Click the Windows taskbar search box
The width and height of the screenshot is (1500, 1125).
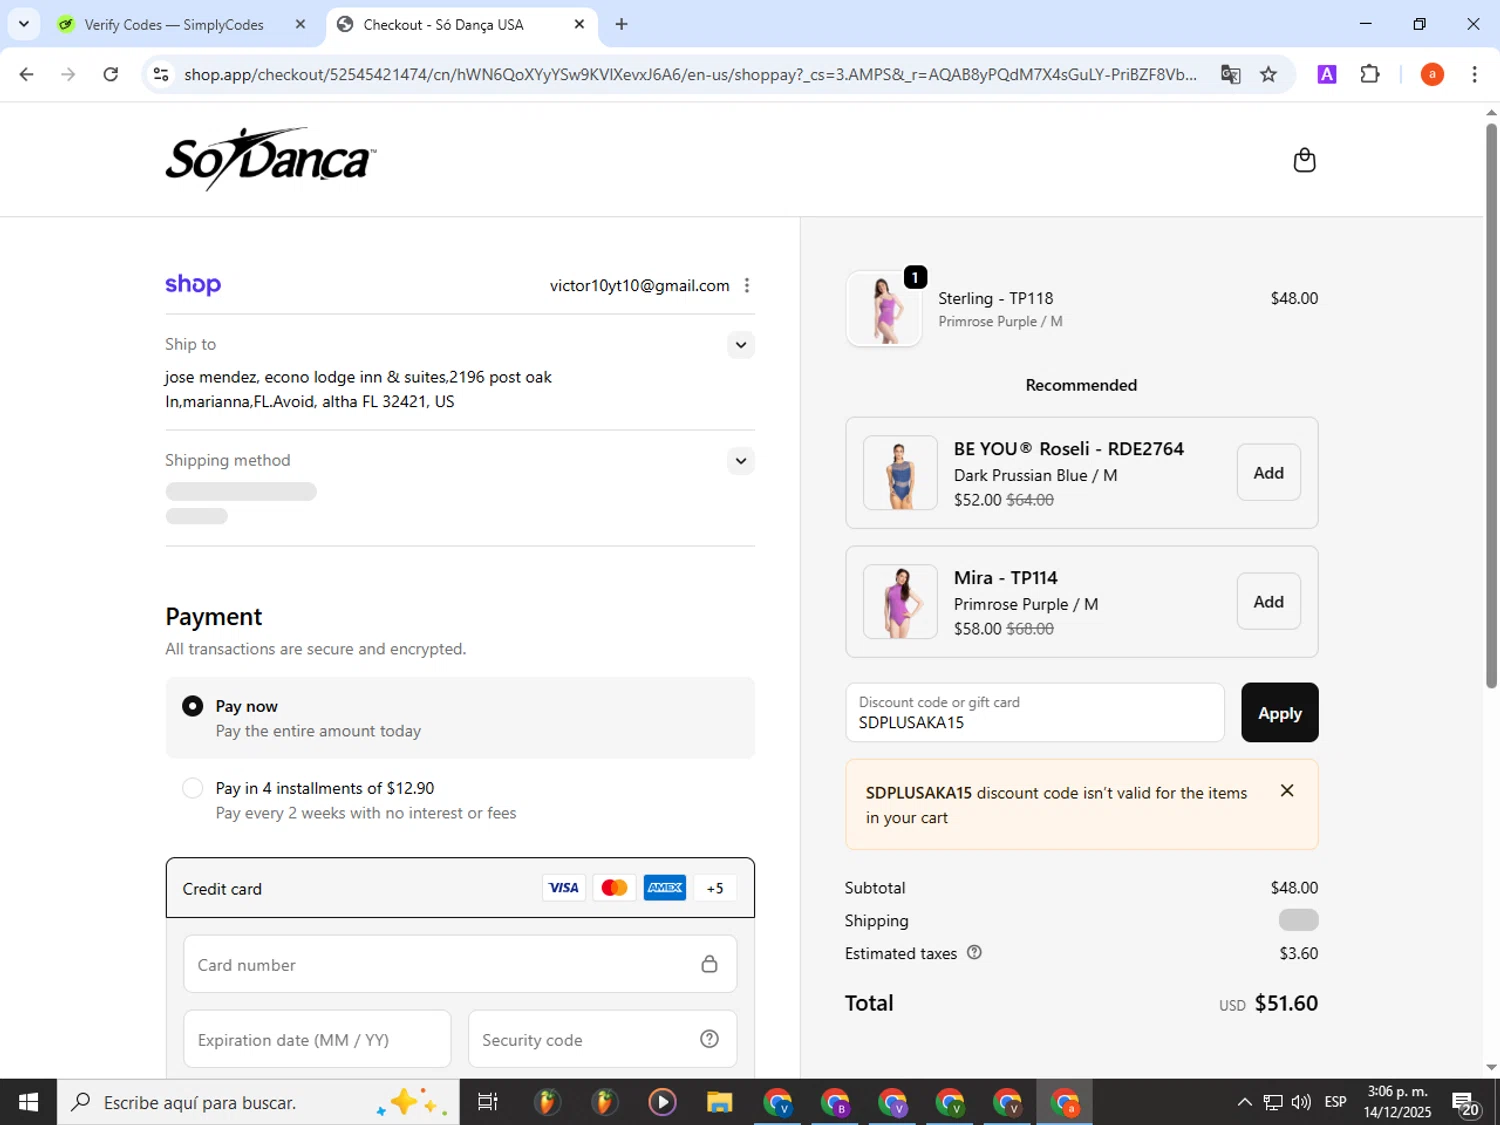pyautogui.click(x=258, y=1102)
